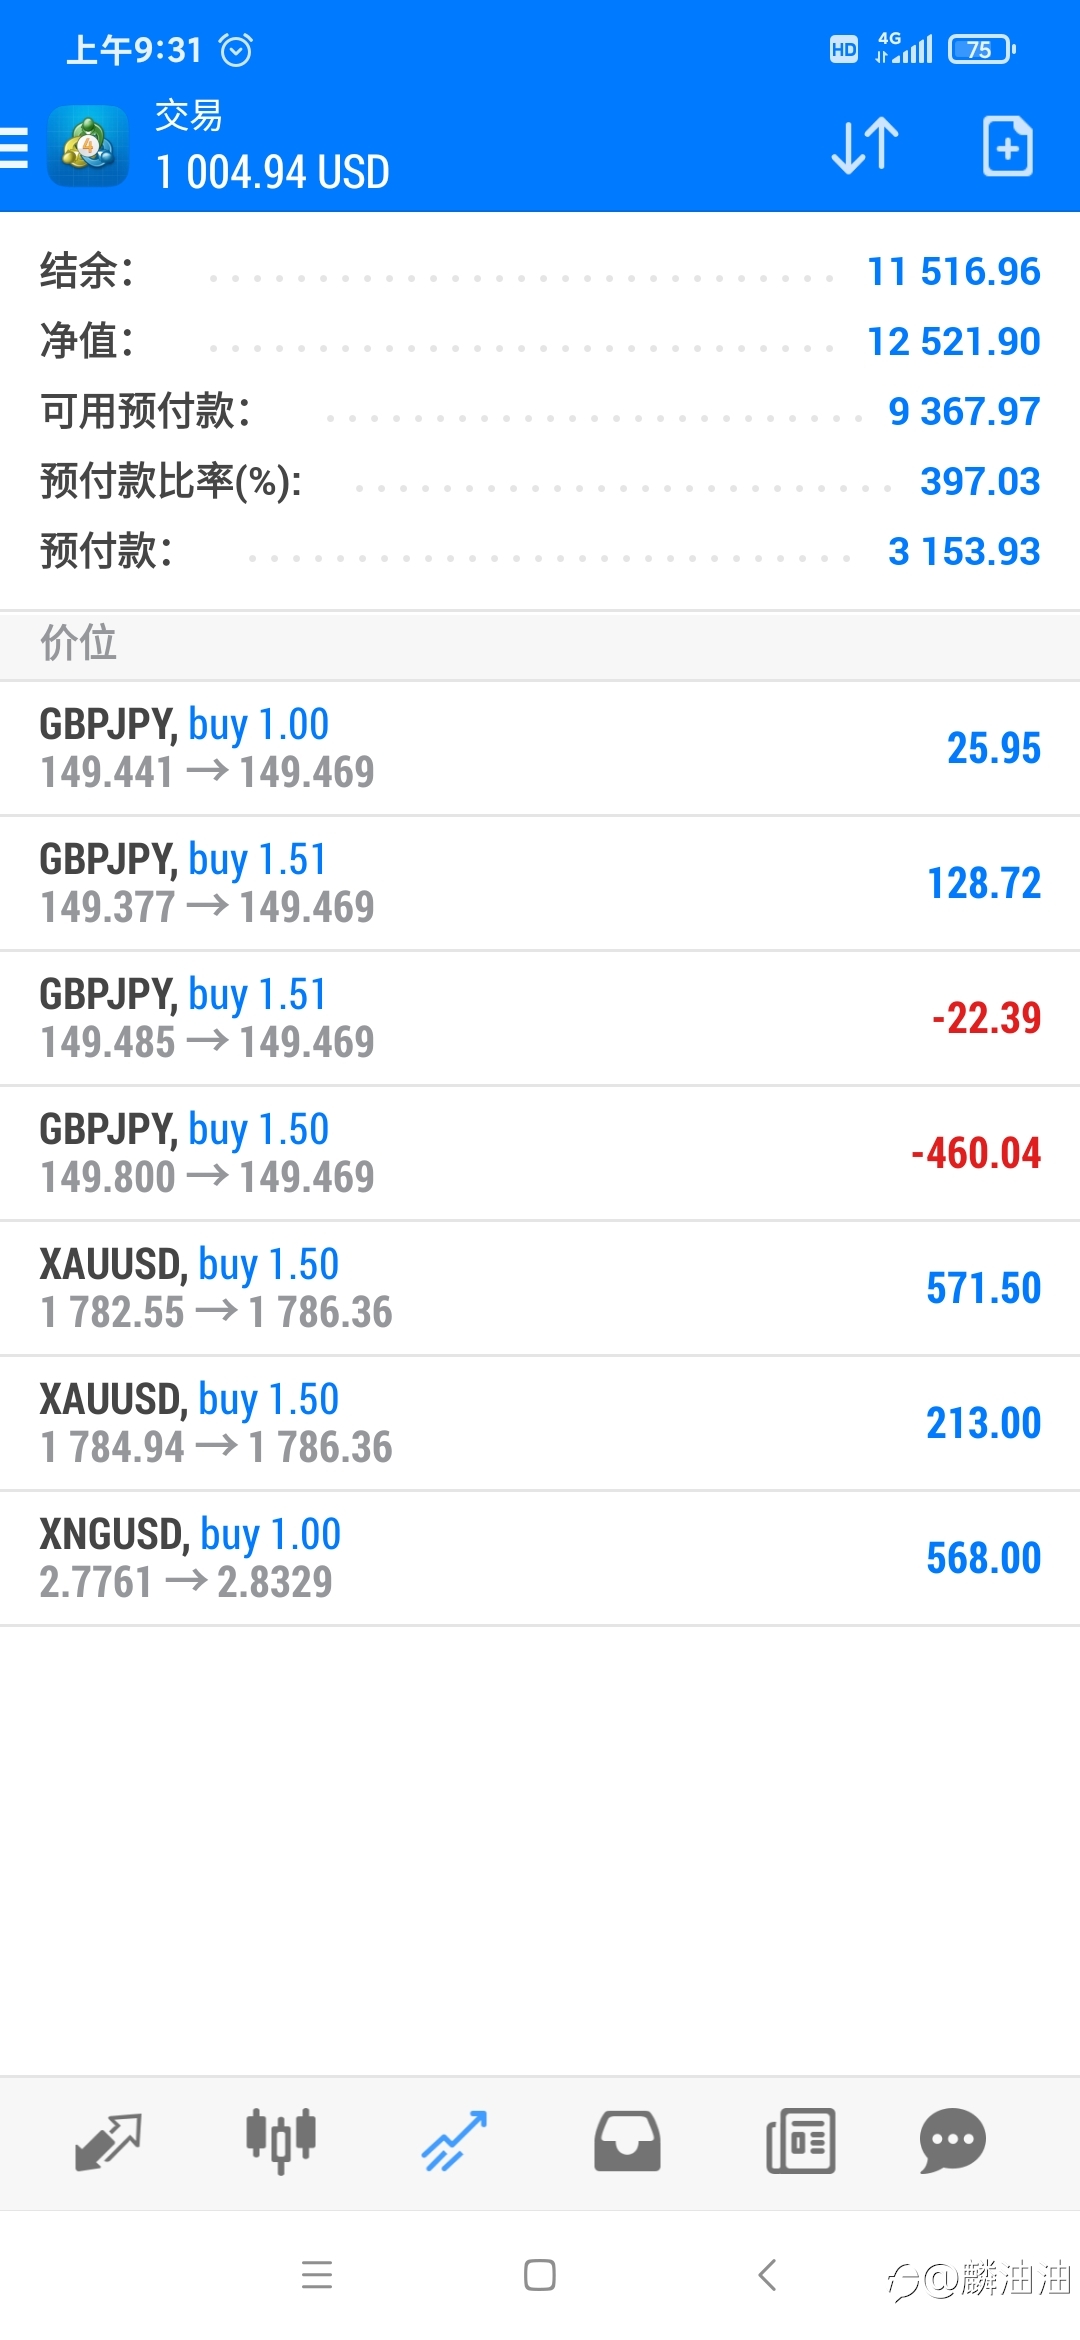Screen dimensions: 1080x2340
Task: Select GBPJPY position with -22.39 loss
Action: (x=540, y=1018)
